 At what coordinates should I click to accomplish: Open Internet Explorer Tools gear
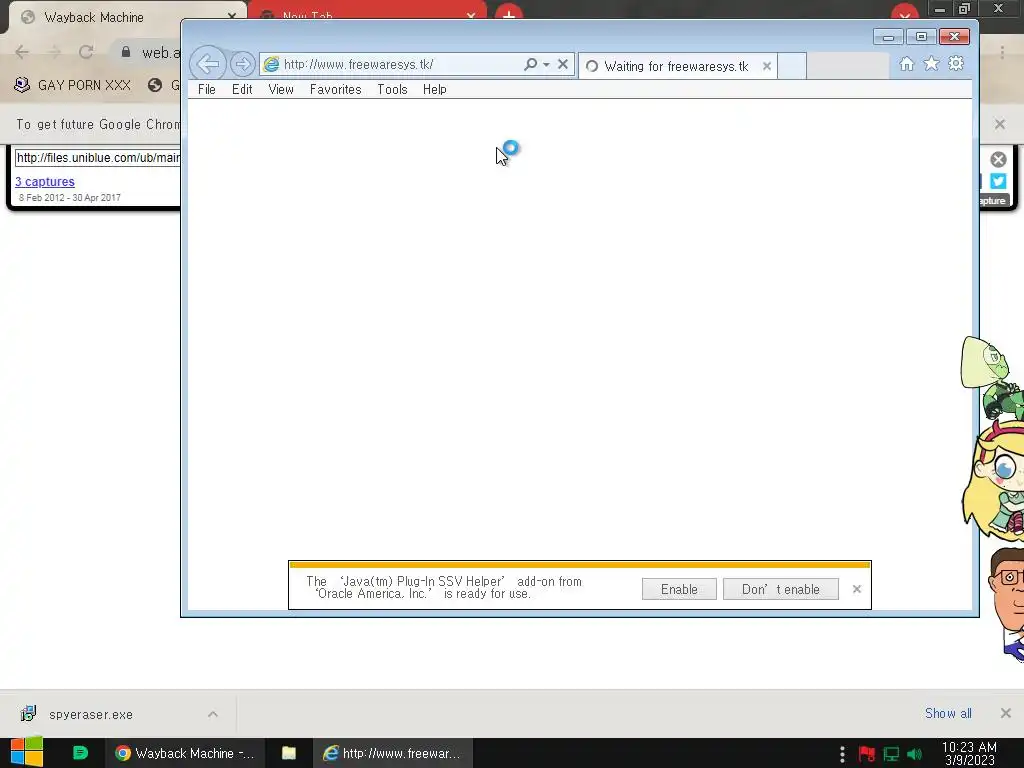(x=956, y=64)
